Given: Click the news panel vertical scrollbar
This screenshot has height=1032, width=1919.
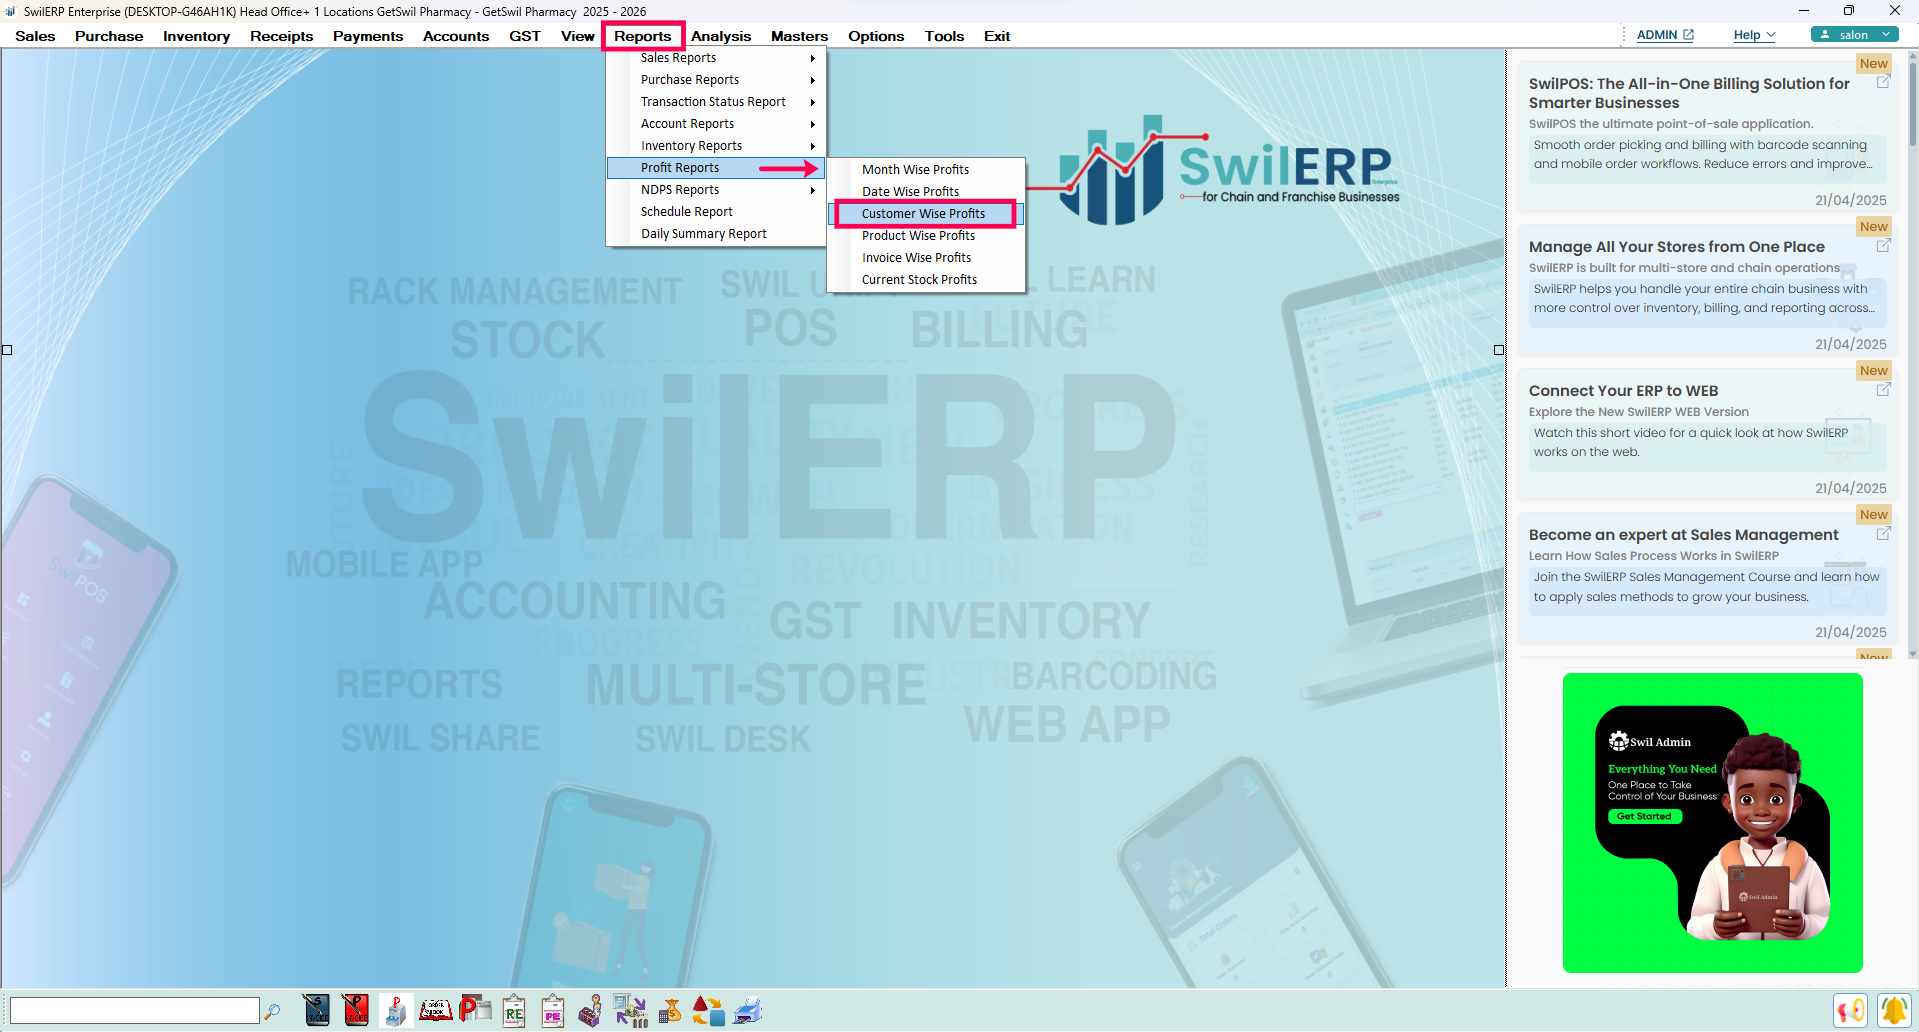Looking at the screenshot, I should pyautogui.click(x=1913, y=354).
